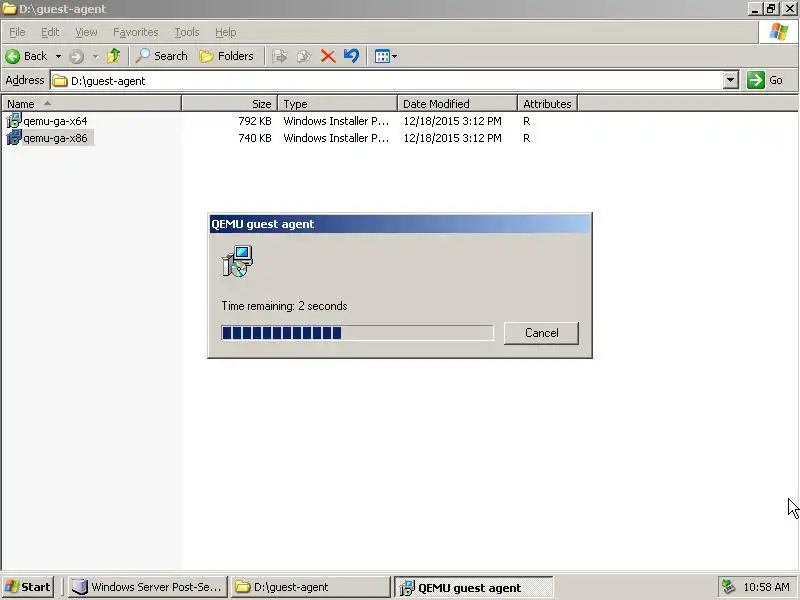The image size is (800, 600).
Task: Sort by the Size column header
Action: 230,104
